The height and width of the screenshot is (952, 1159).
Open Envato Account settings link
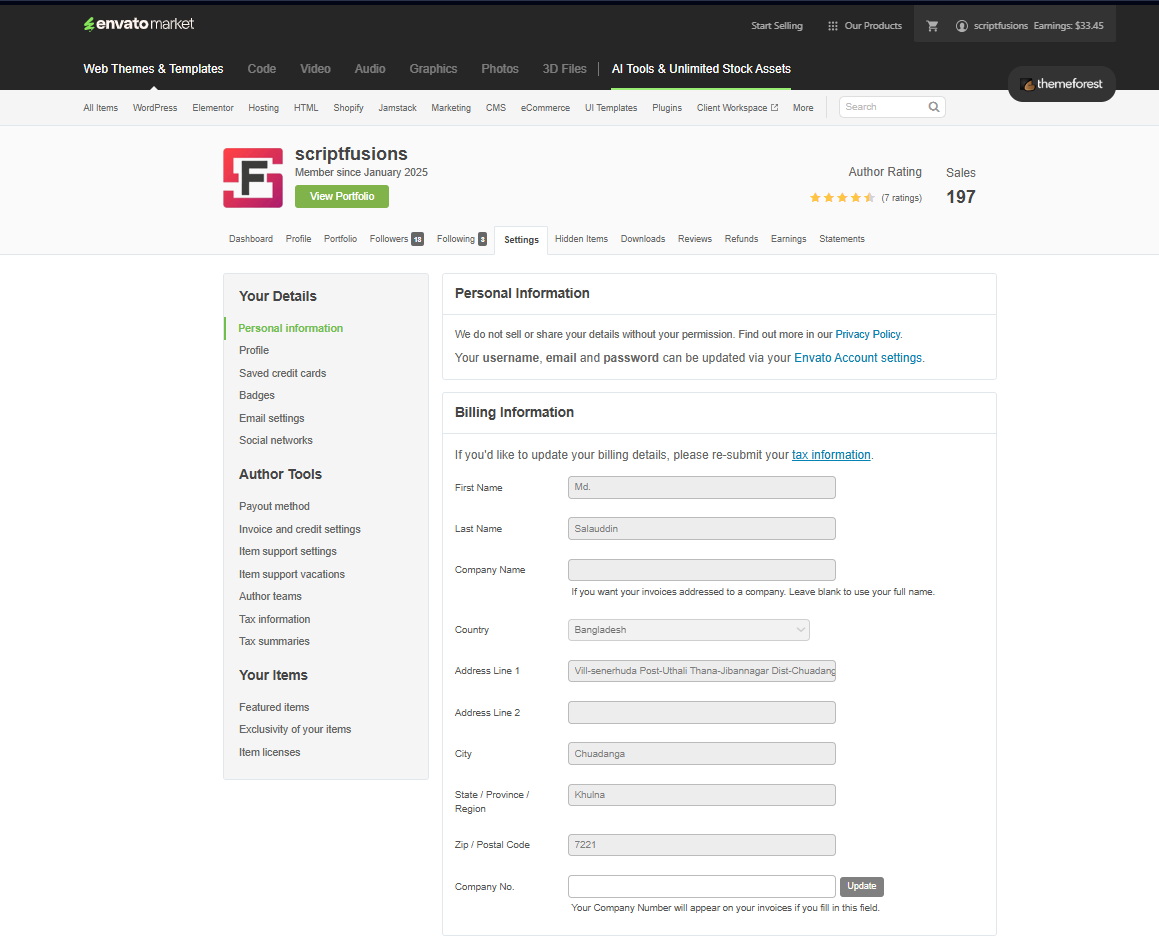858,358
